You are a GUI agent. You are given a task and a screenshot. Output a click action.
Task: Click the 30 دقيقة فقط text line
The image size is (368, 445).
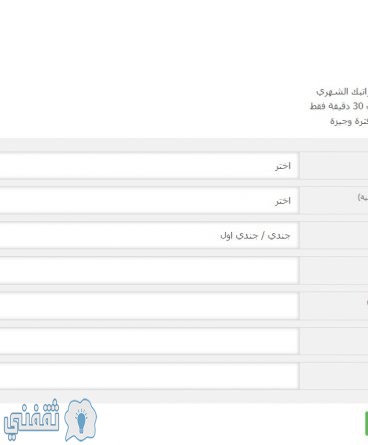pyautogui.click(x=339, y=106)
